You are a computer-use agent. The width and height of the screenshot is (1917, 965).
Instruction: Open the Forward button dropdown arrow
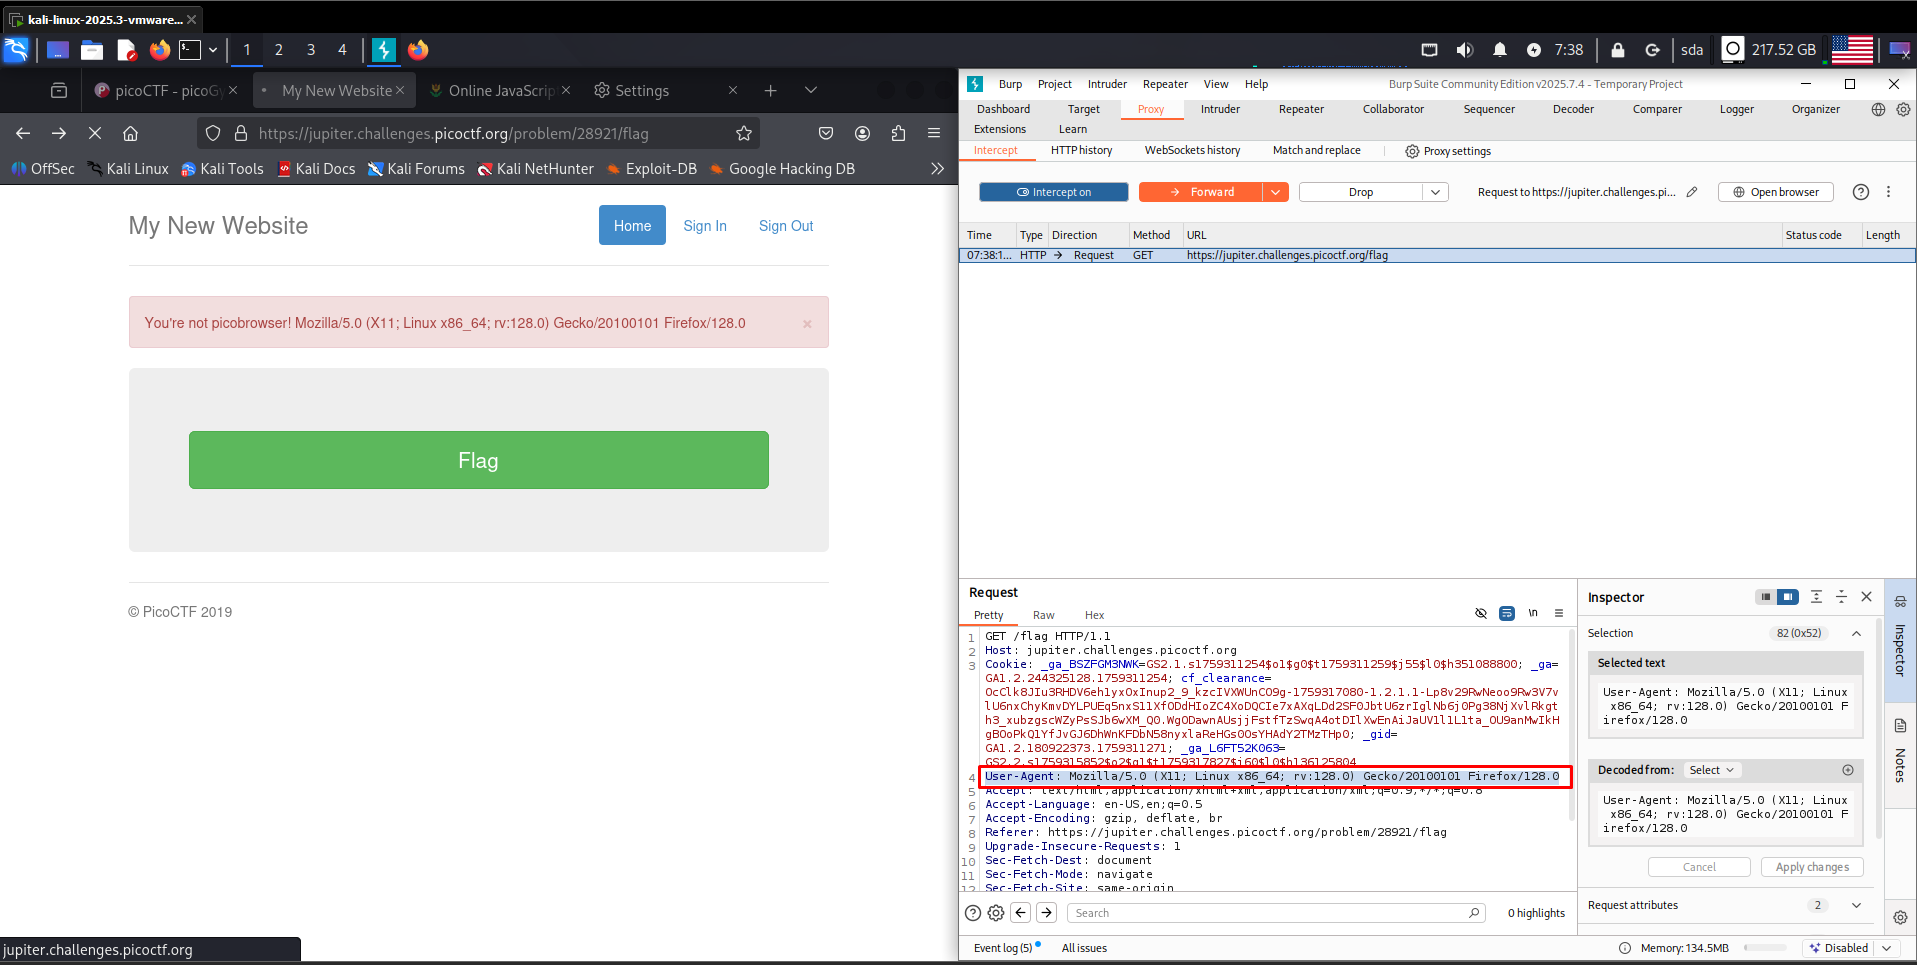1275,192
